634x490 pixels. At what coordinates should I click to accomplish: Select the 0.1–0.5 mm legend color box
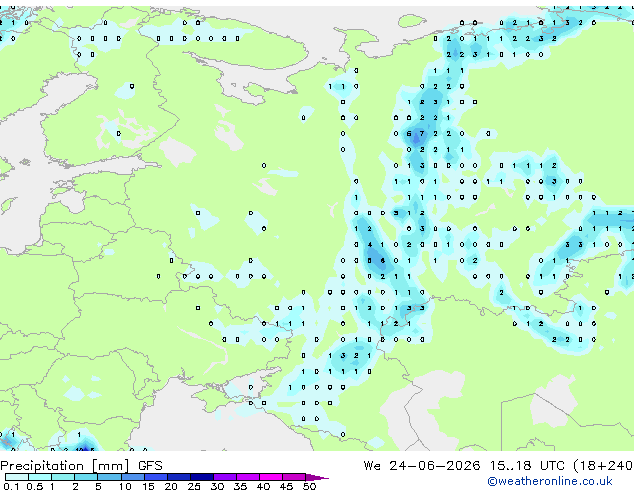(x=17, y=477)
